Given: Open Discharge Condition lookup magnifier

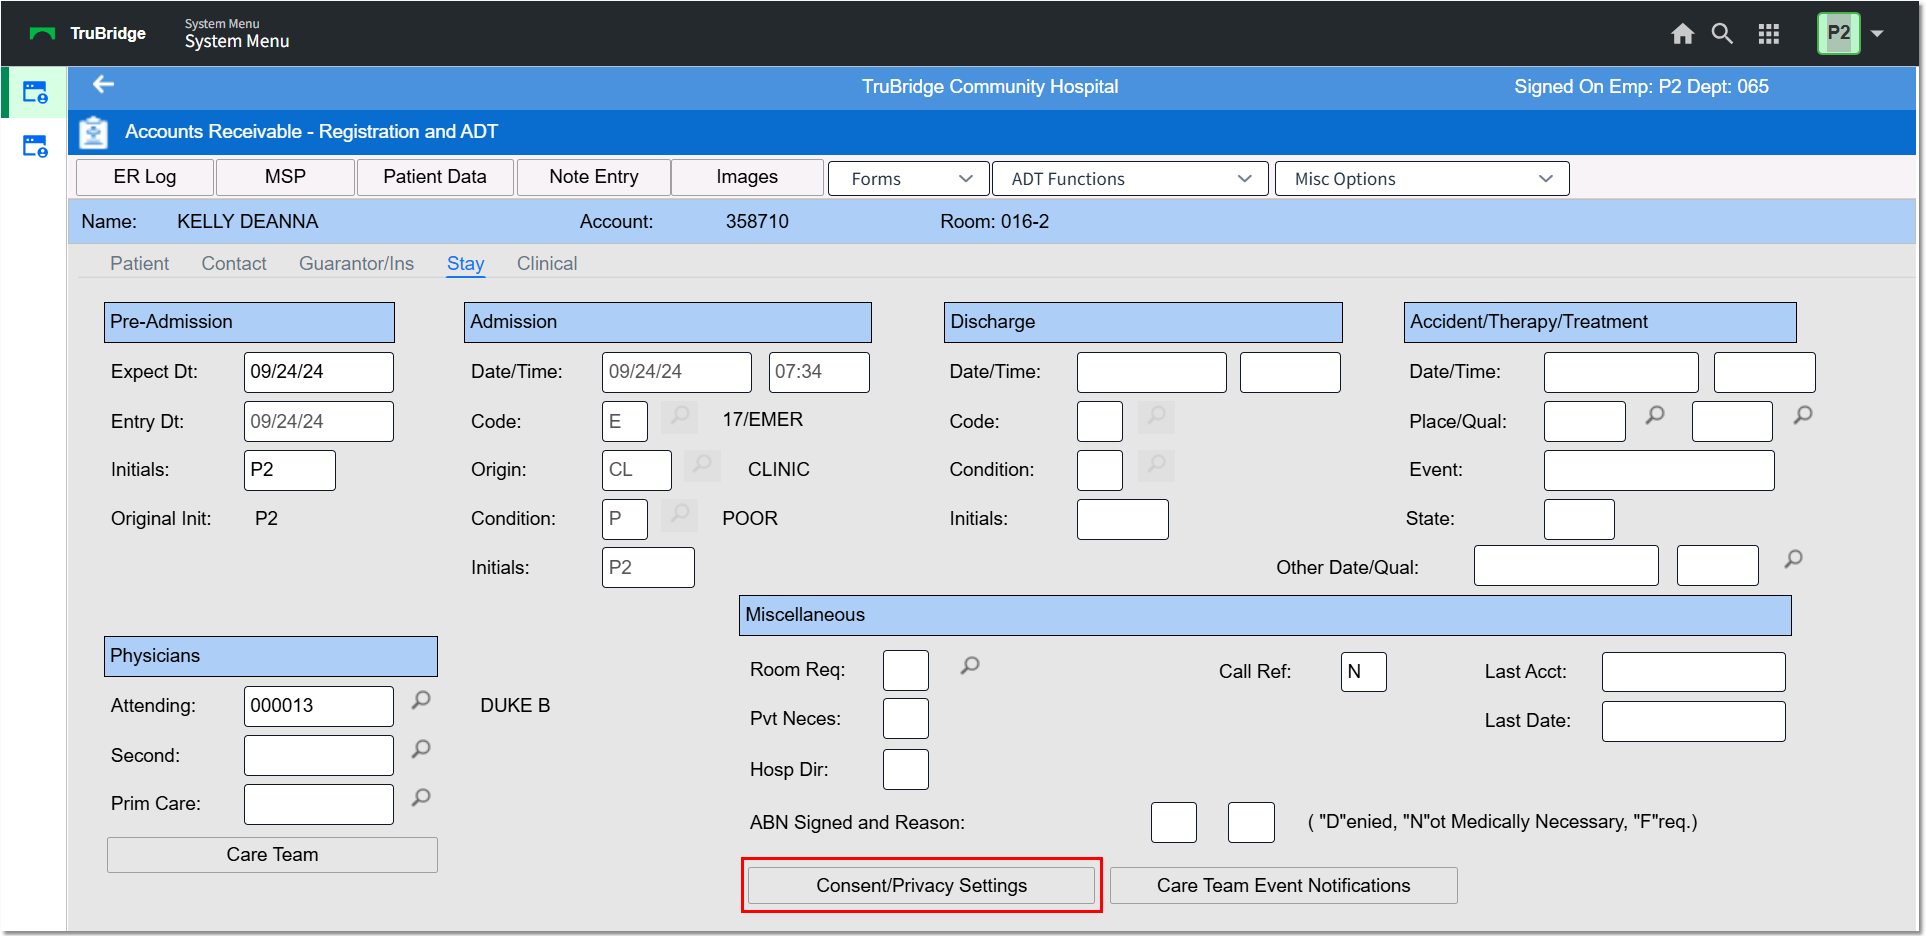Looking at the screenshot, I should pyautogui.click(x=1156, y=464).
